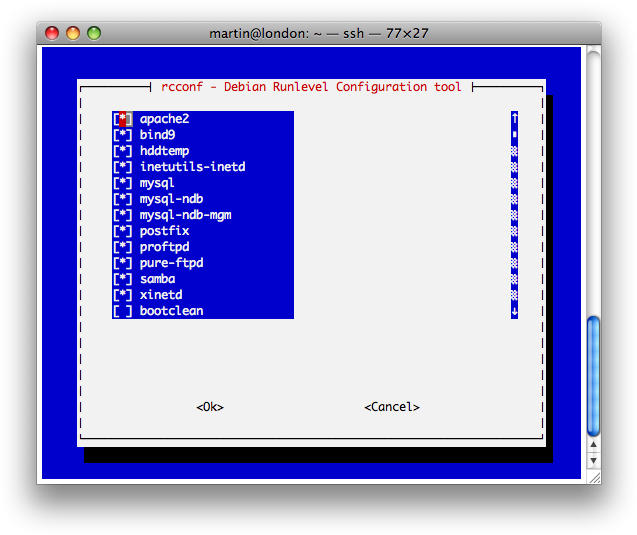This screenshot has width=637, height=535.
Task: Select the hddtemp list entry text
Action: click(x=165, y=151)
